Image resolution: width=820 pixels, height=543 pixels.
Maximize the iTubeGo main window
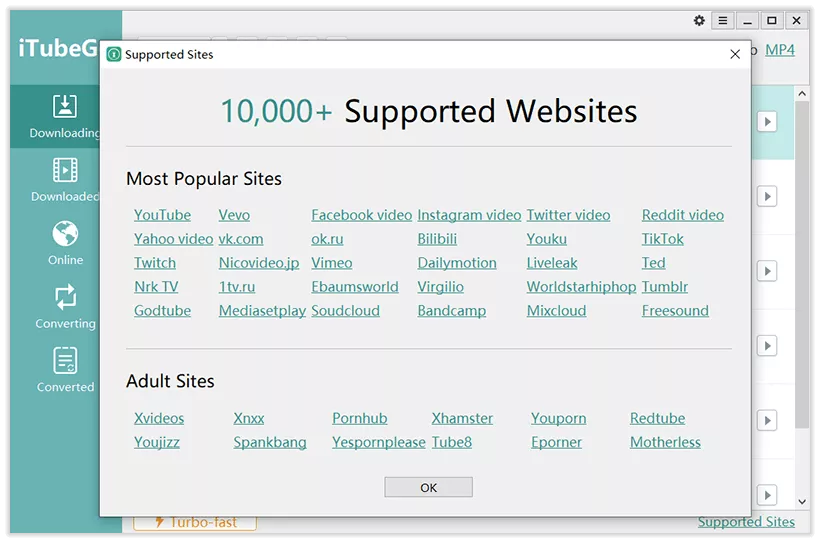point(771,20)
